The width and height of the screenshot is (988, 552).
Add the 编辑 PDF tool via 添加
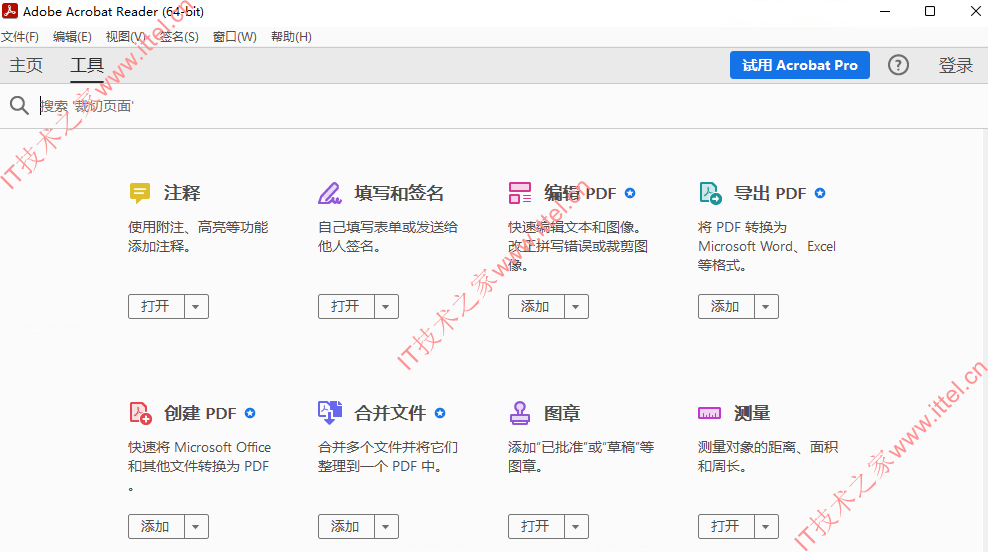[536, 307]
